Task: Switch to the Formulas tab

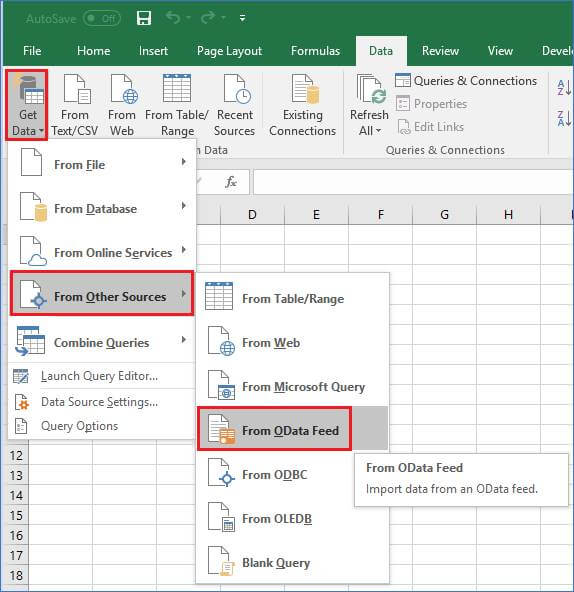Action: 315,51
